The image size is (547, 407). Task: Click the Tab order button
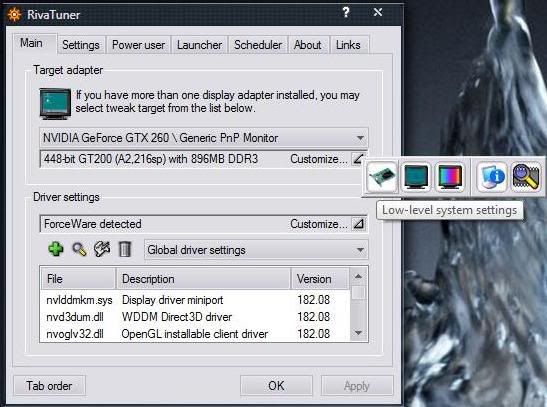pos(49,386)
